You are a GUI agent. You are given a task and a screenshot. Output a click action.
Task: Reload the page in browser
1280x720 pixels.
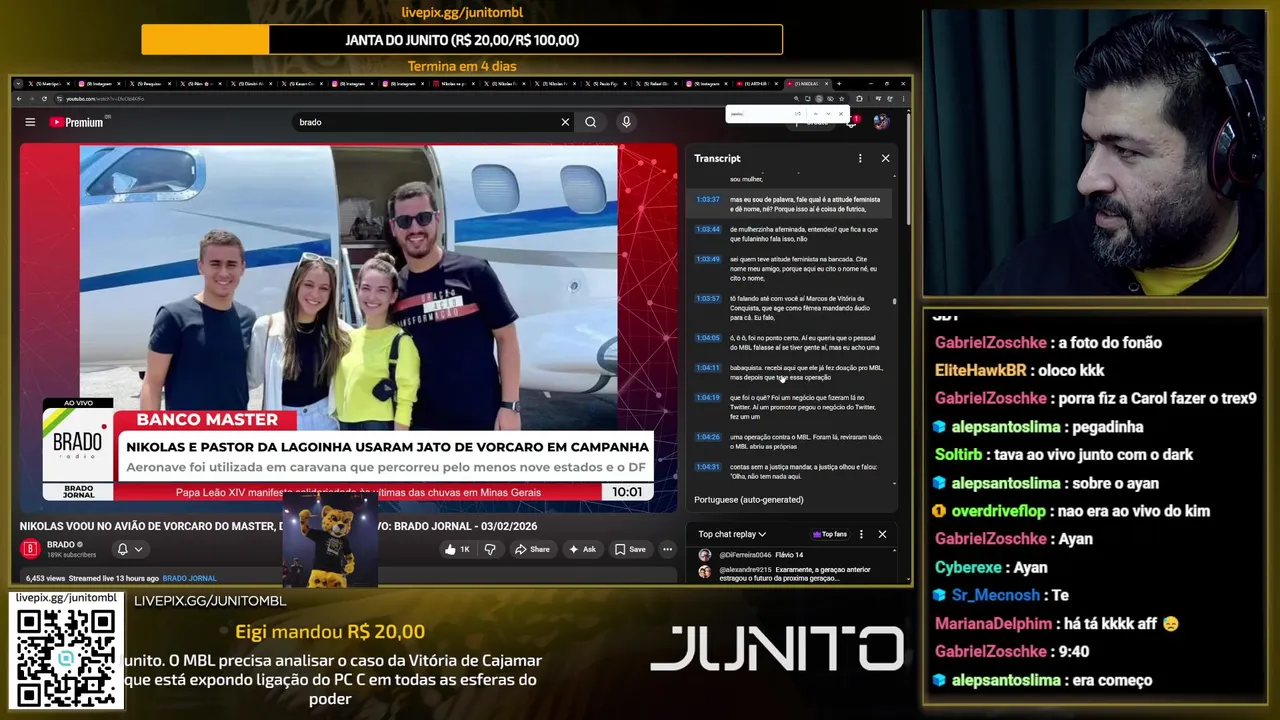pyautogui.click(x=44, y=99)
